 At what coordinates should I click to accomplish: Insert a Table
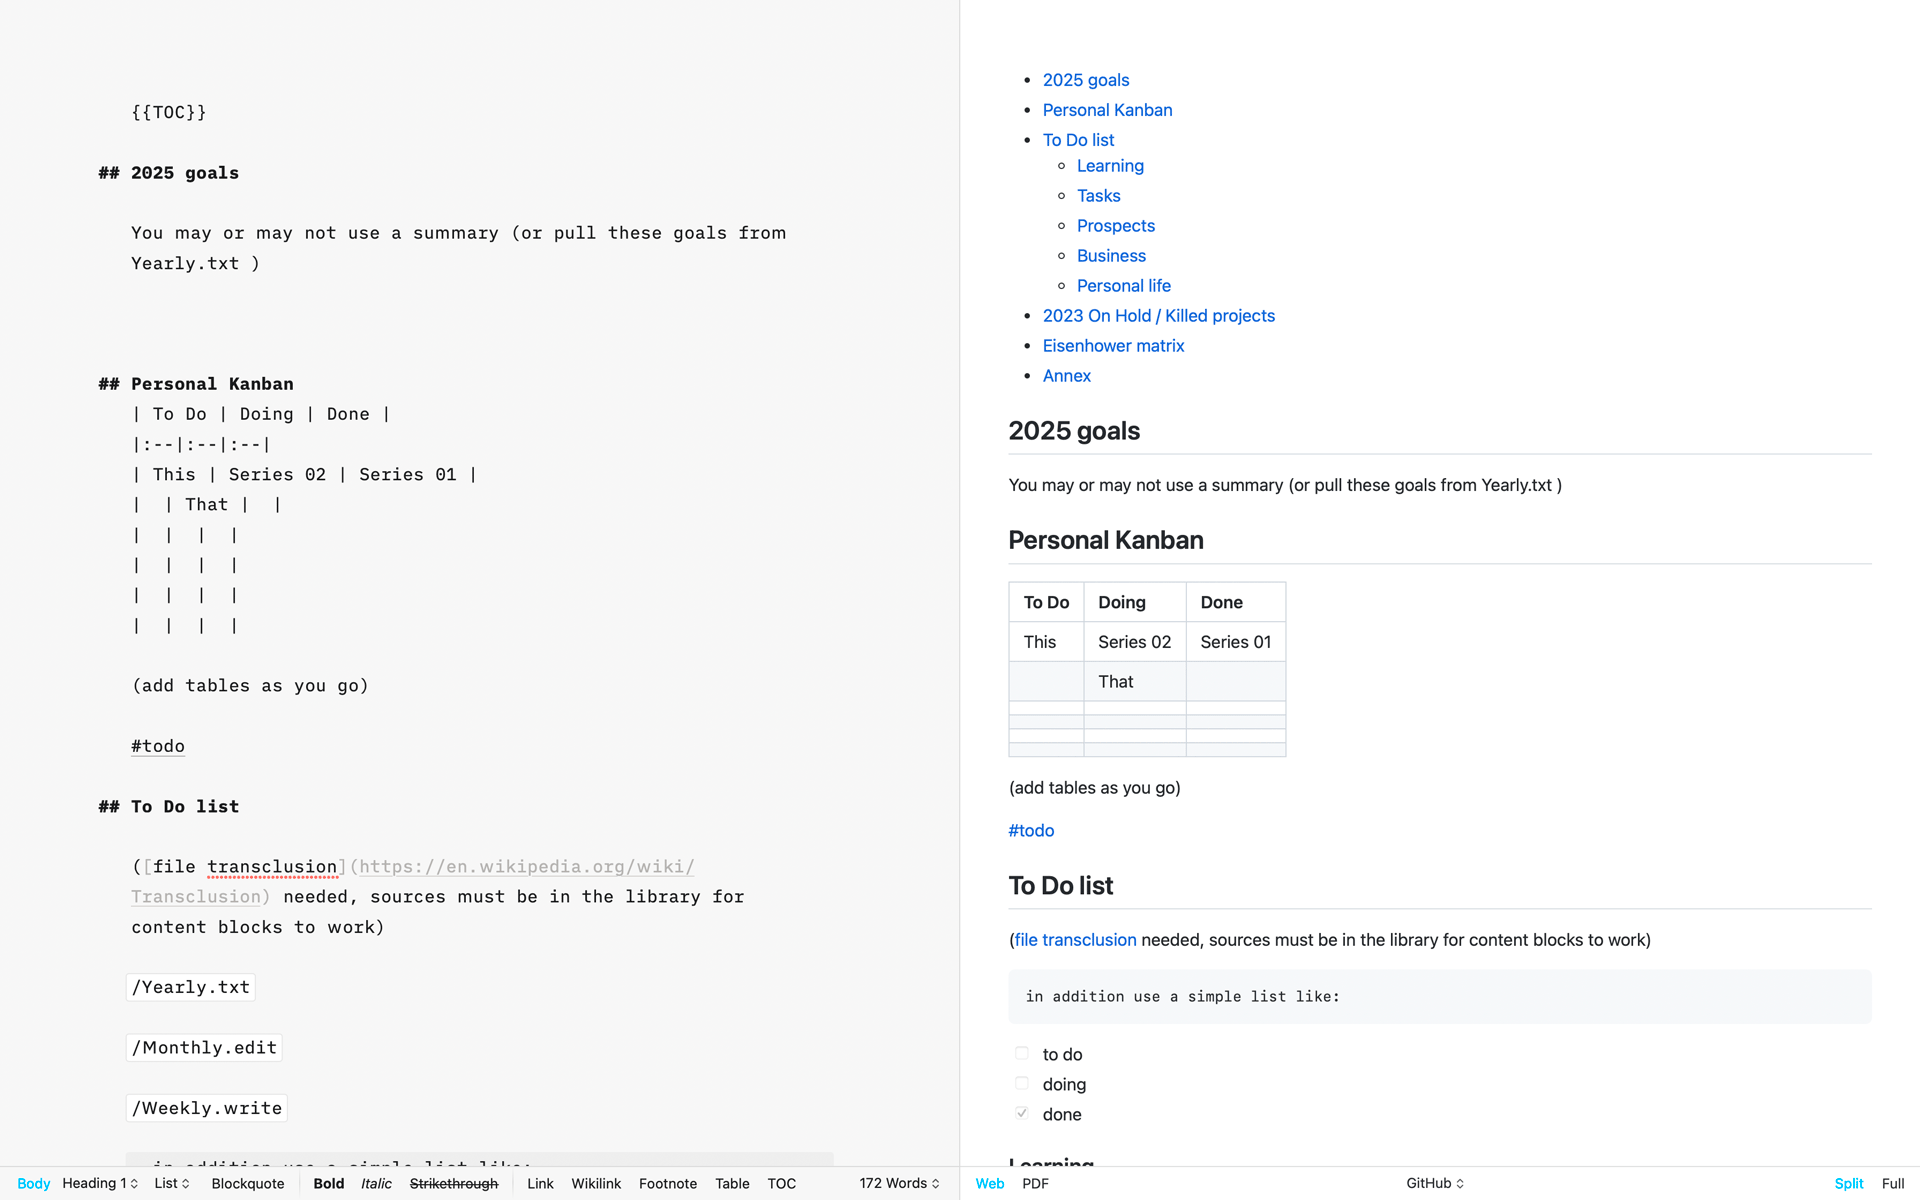(732, 1183)
